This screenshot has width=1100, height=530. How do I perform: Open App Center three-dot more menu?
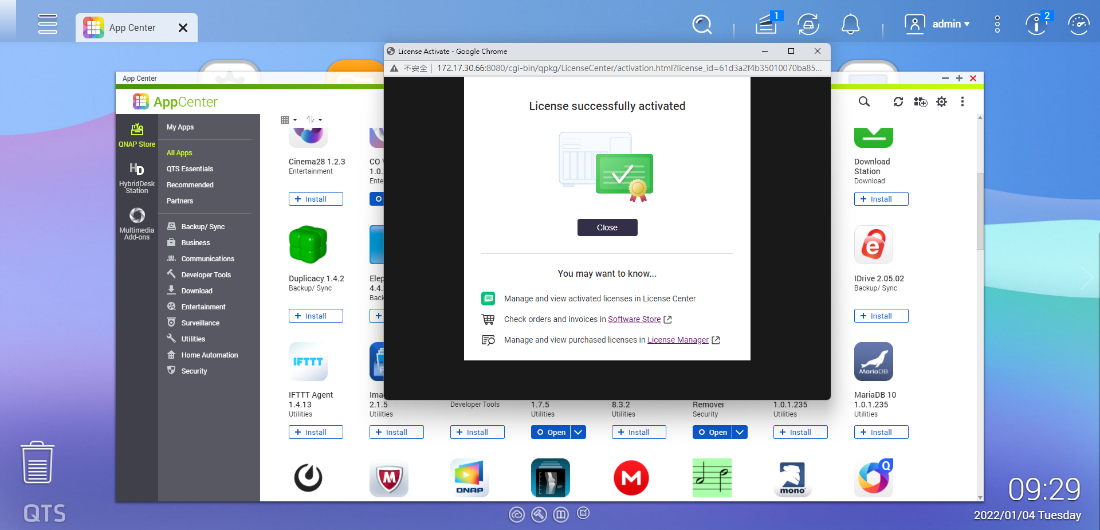962,102
